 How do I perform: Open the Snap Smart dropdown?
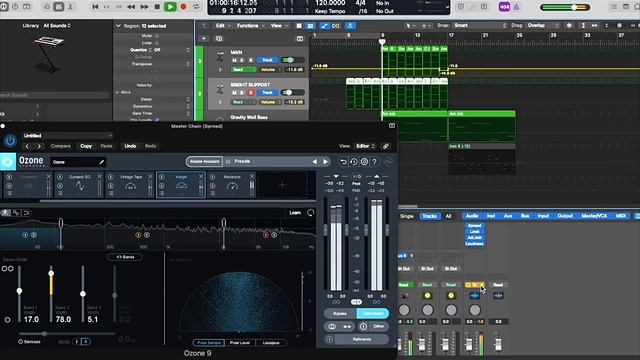pos(479,25)
